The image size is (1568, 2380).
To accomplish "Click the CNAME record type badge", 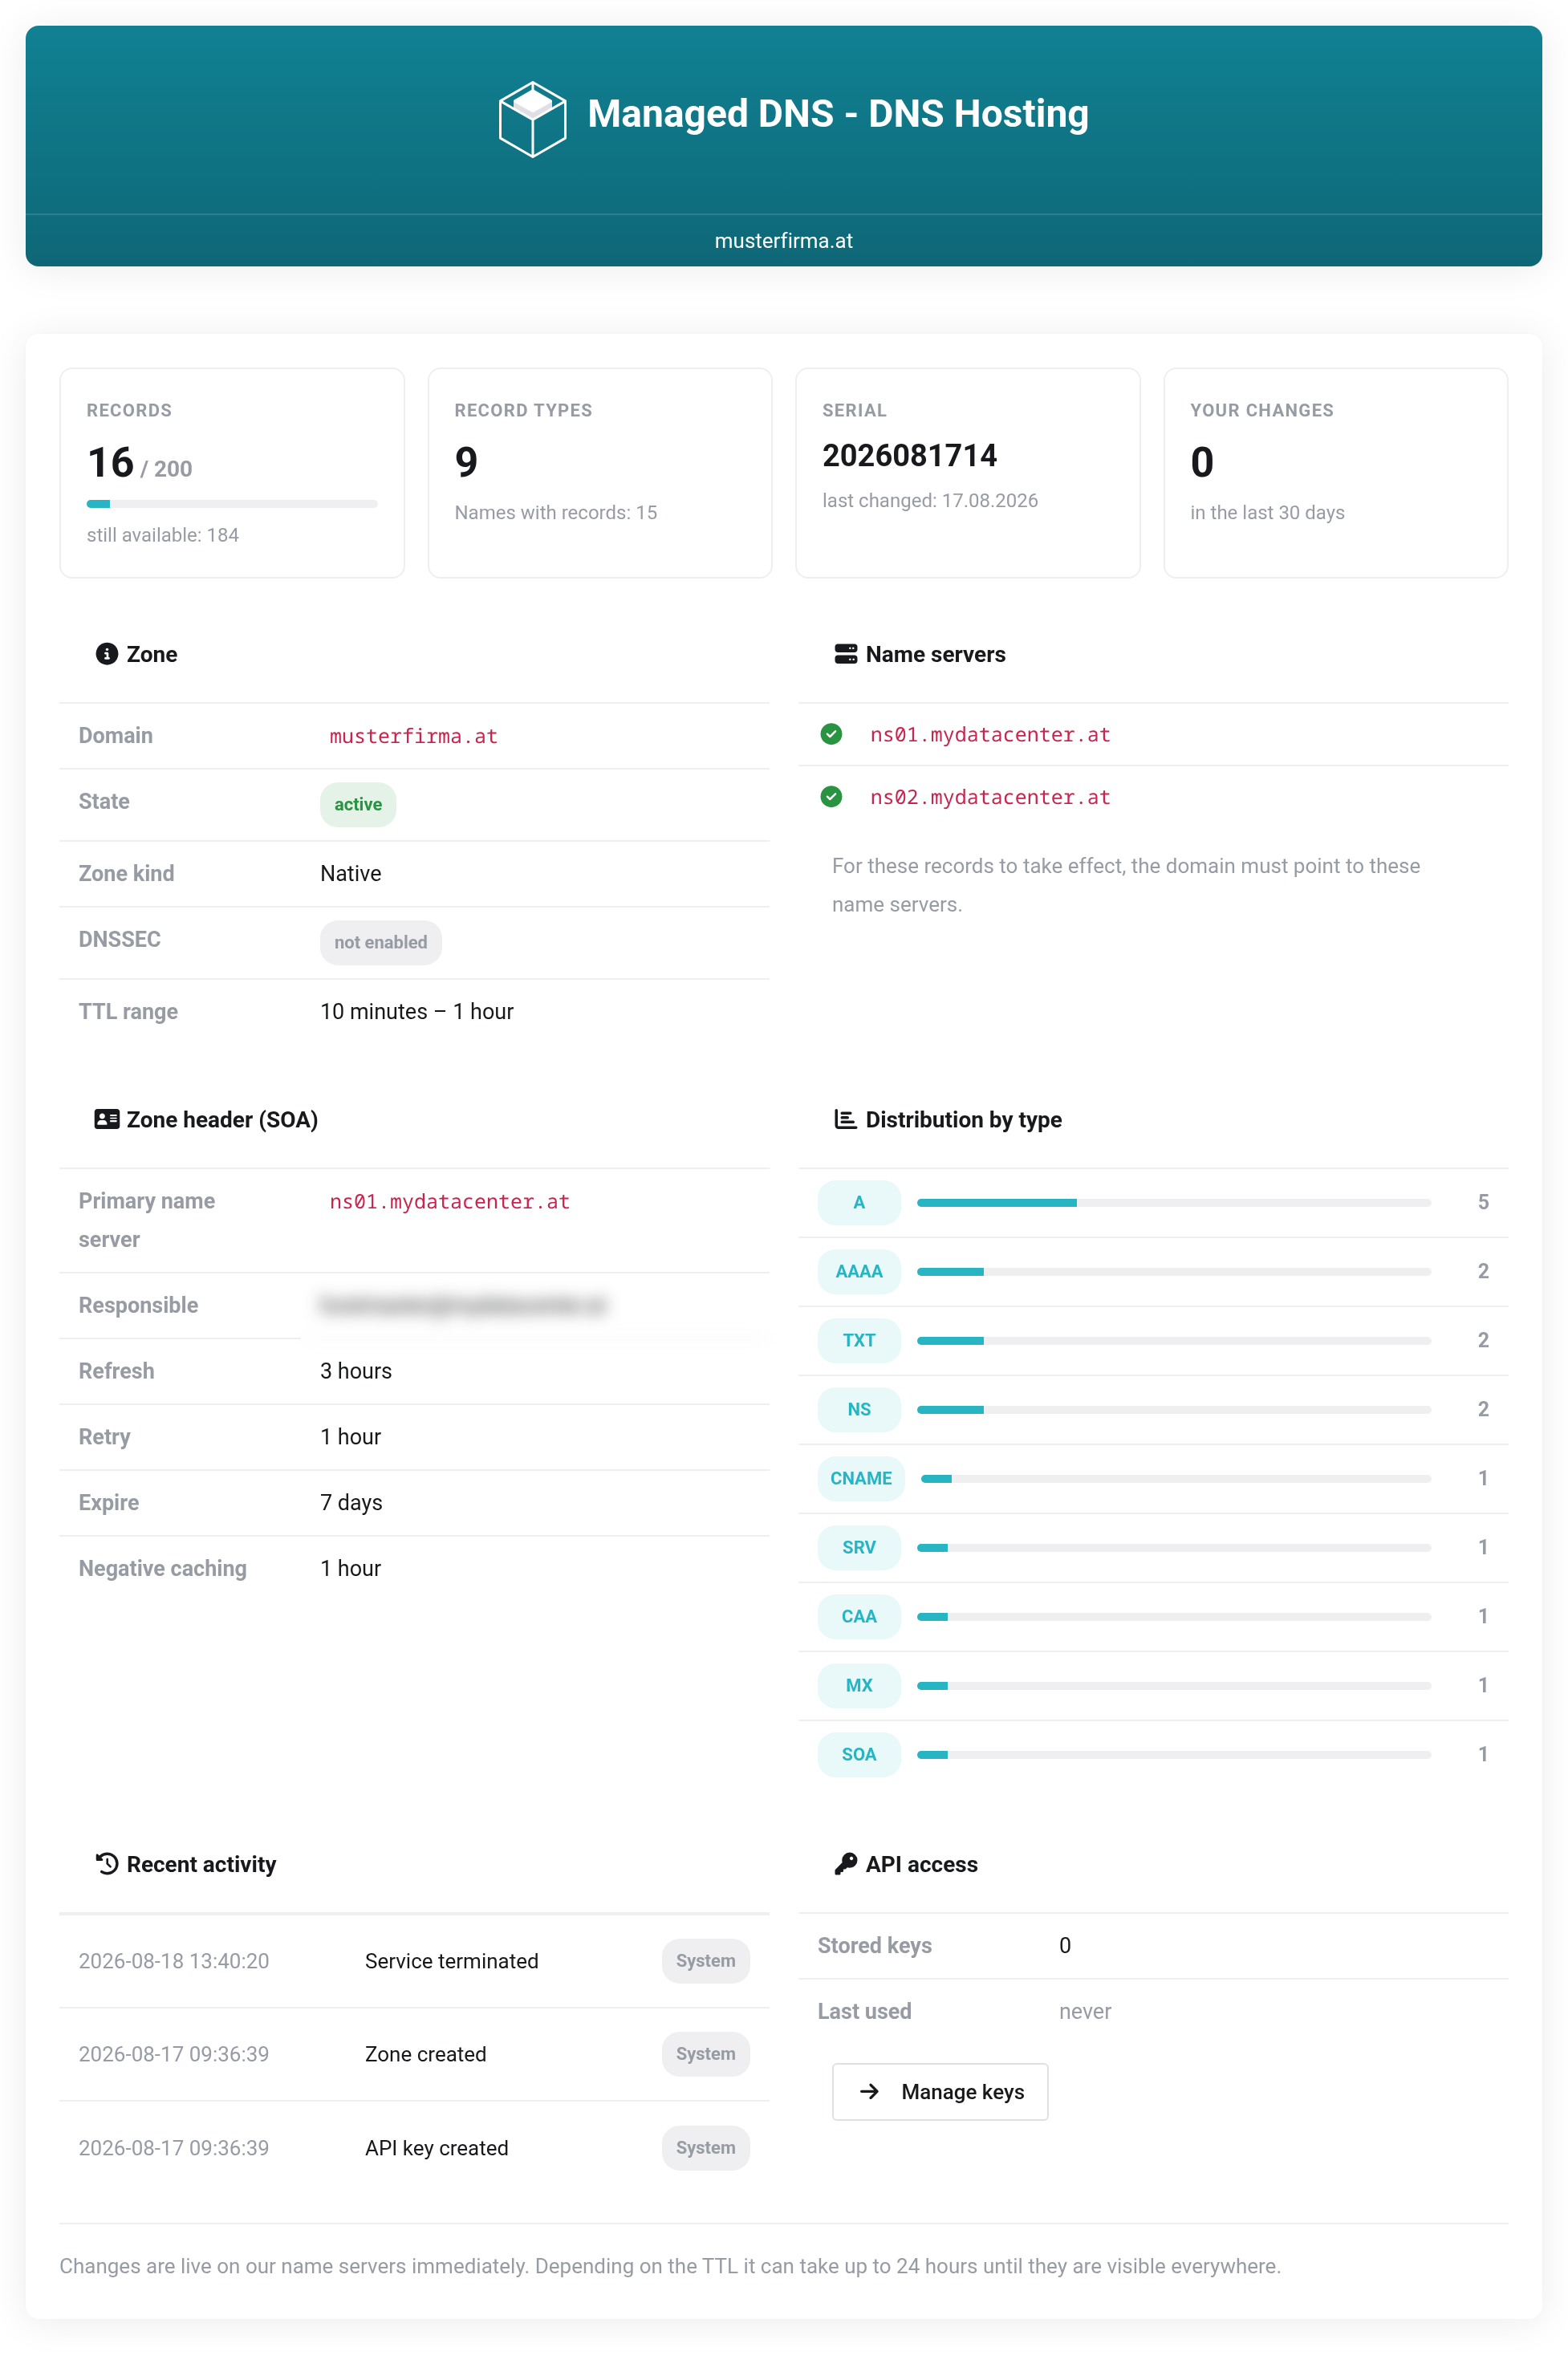I will point(861,1478).
